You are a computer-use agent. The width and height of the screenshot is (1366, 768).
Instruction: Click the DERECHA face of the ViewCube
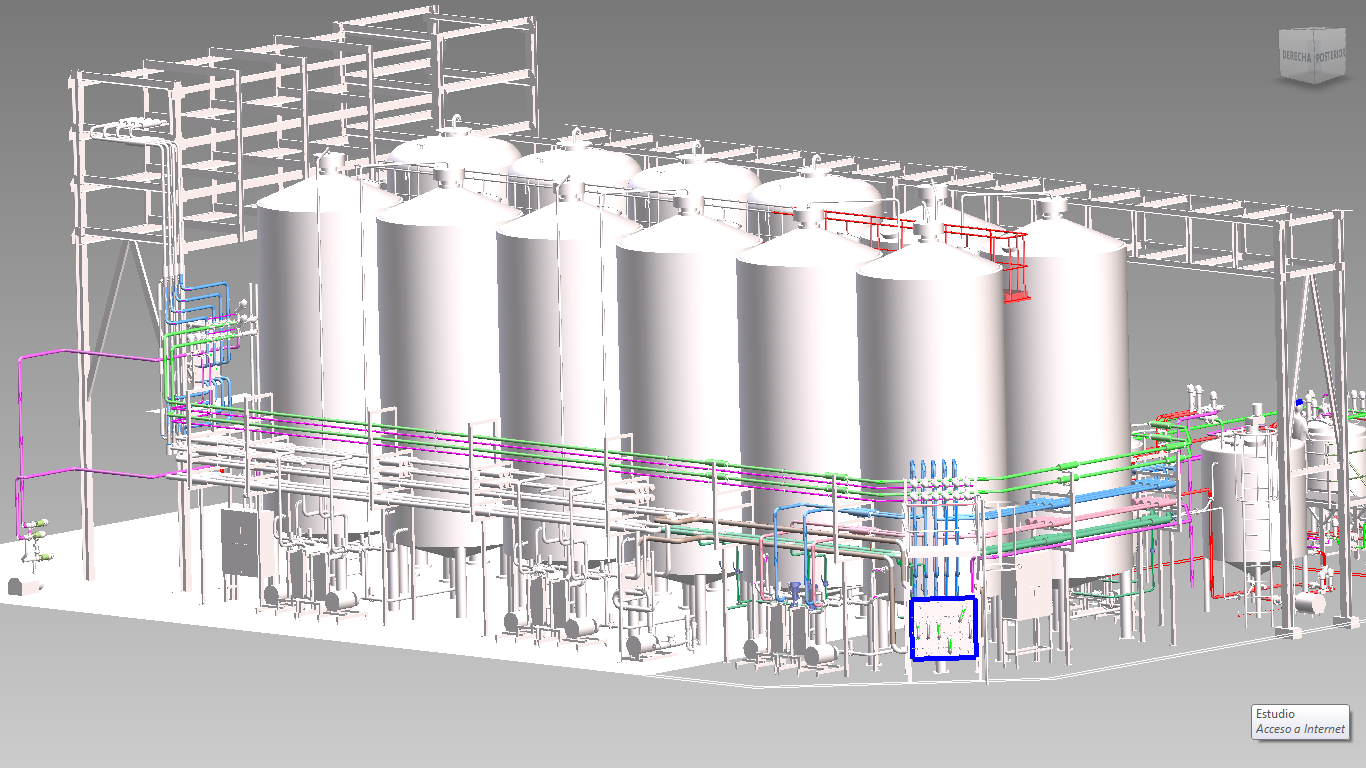click(1297, 57)
